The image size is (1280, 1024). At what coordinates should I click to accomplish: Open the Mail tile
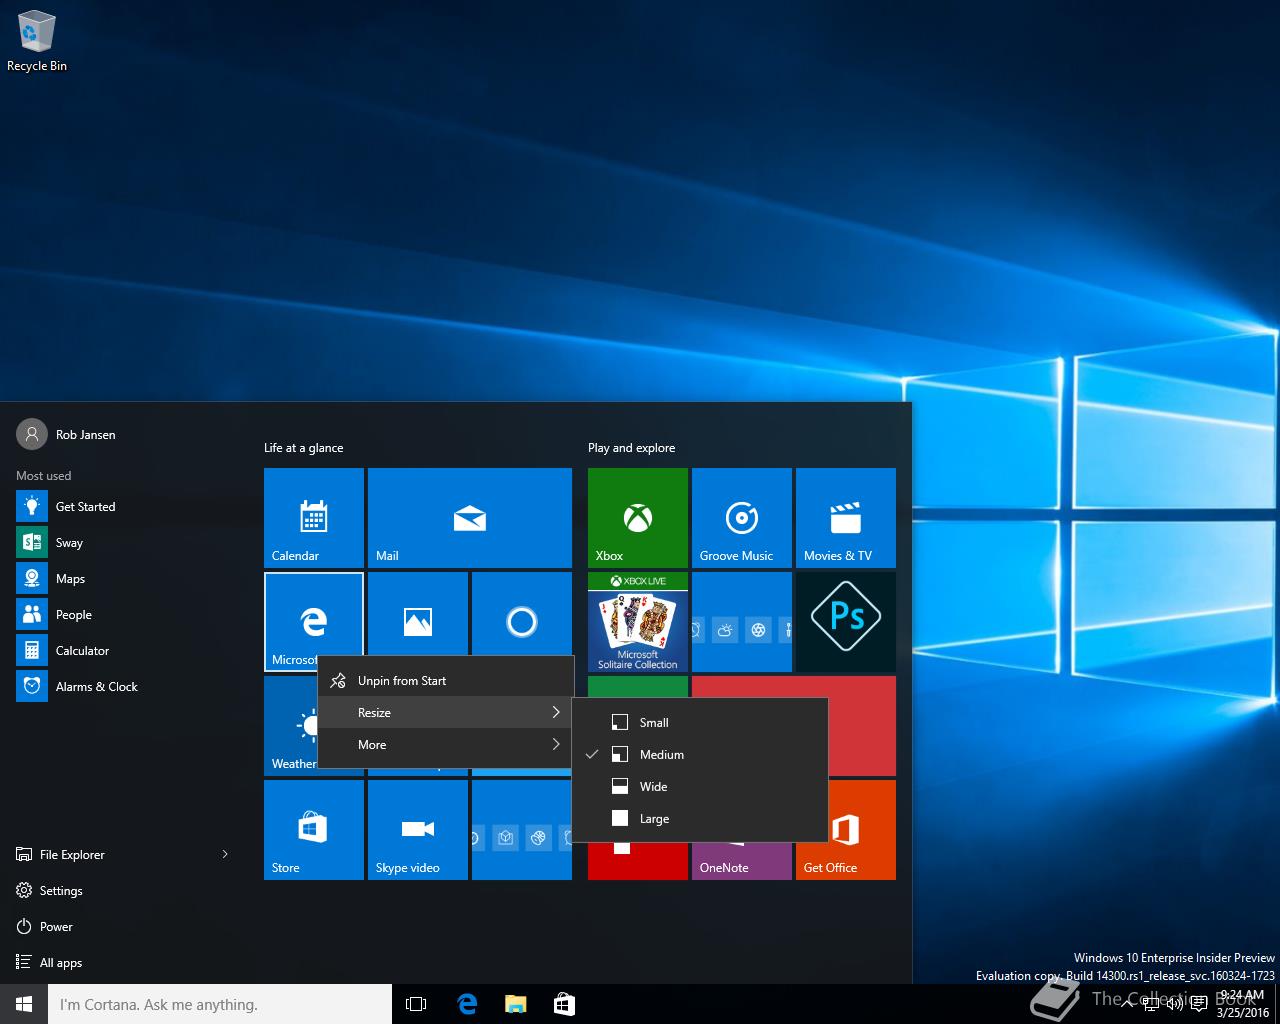(x=470, y=518)
